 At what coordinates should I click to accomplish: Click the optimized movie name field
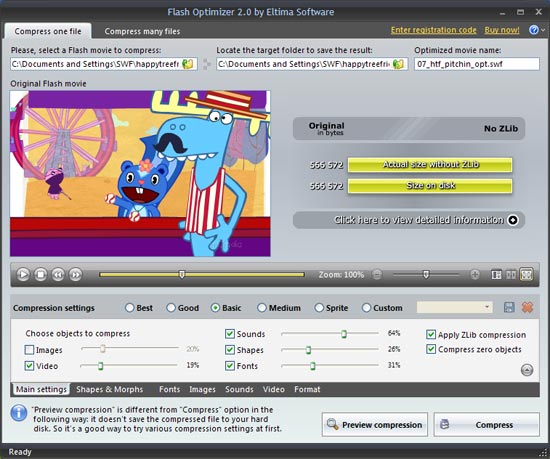point(477,64)
